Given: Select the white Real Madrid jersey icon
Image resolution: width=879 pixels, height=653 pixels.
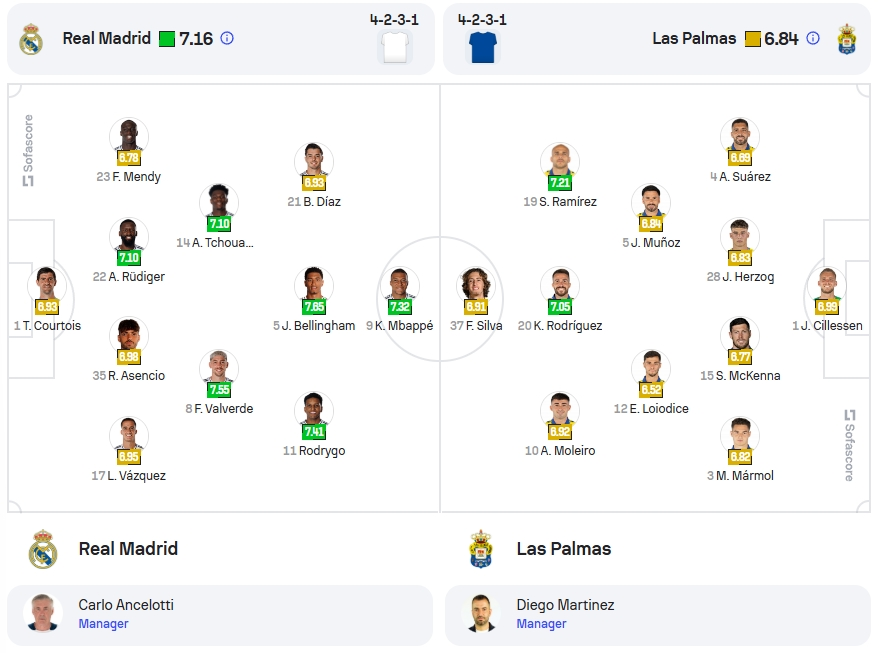Looking at the screenshot, I should click(x=395, y=47).
